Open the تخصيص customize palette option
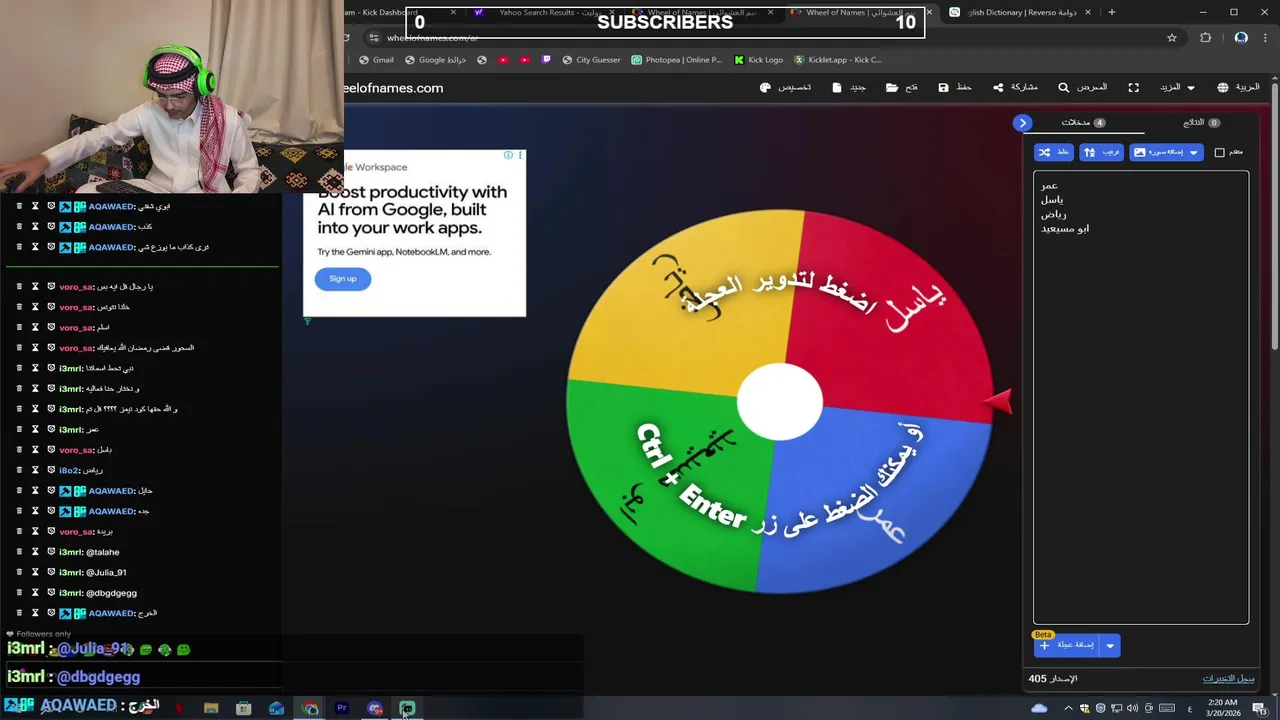Screen dimensions: 1280x720 pos(785,87)
